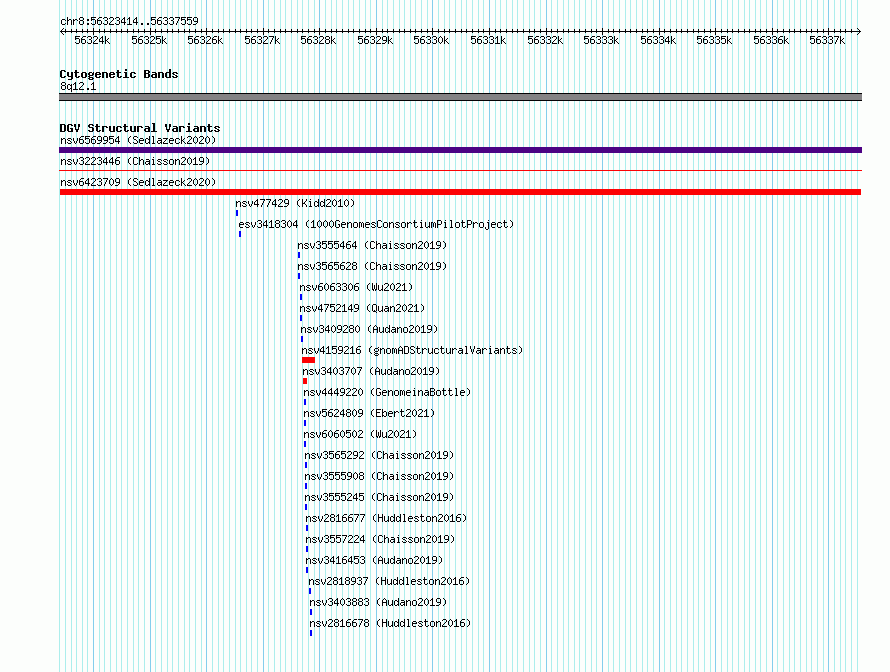Image resolution: width=890 pixels, height=672 pixels.
Task: Click the nsv6569954 (Sedlazeck2020) variant label
Action: pos(138,140)
